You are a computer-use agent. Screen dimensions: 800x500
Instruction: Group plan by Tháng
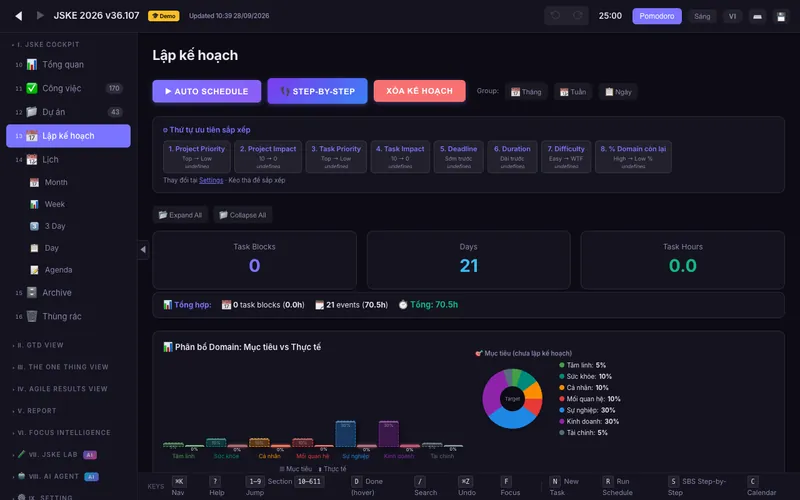click(526, 92)
